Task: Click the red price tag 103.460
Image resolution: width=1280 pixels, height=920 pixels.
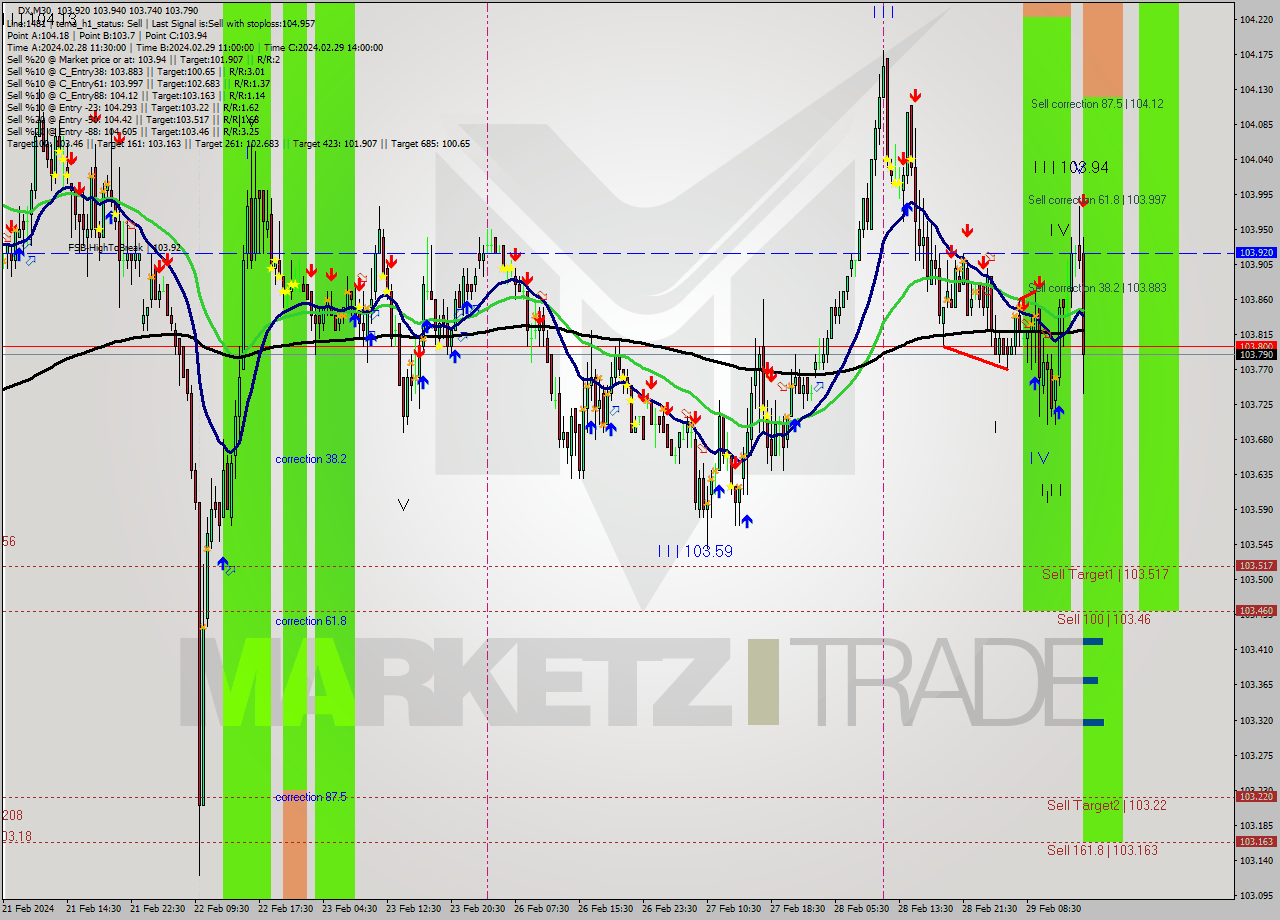Action: [1256, 610]
